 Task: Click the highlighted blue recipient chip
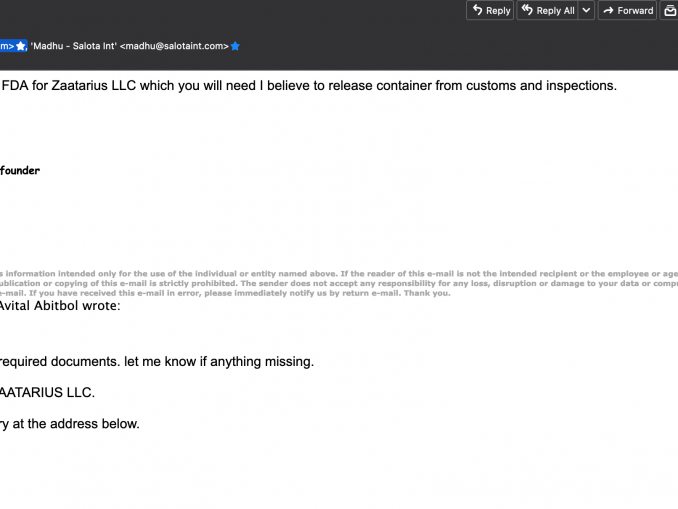click(x=5, y=46)
